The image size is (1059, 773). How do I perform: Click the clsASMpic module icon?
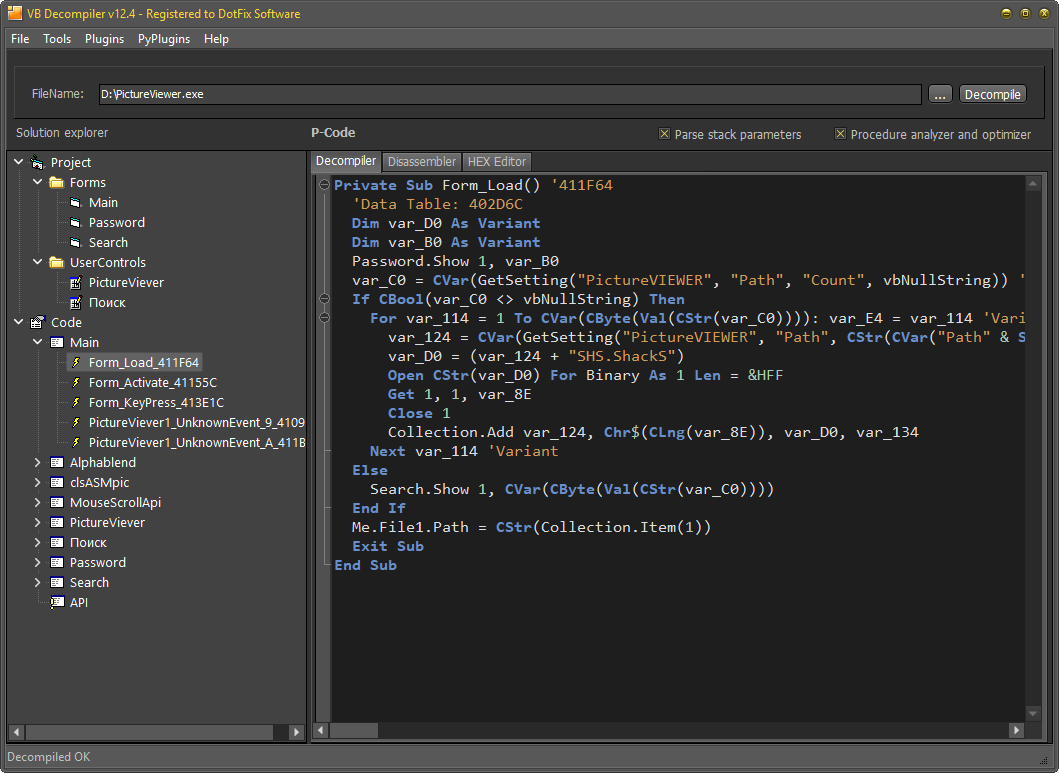point(57,483)
